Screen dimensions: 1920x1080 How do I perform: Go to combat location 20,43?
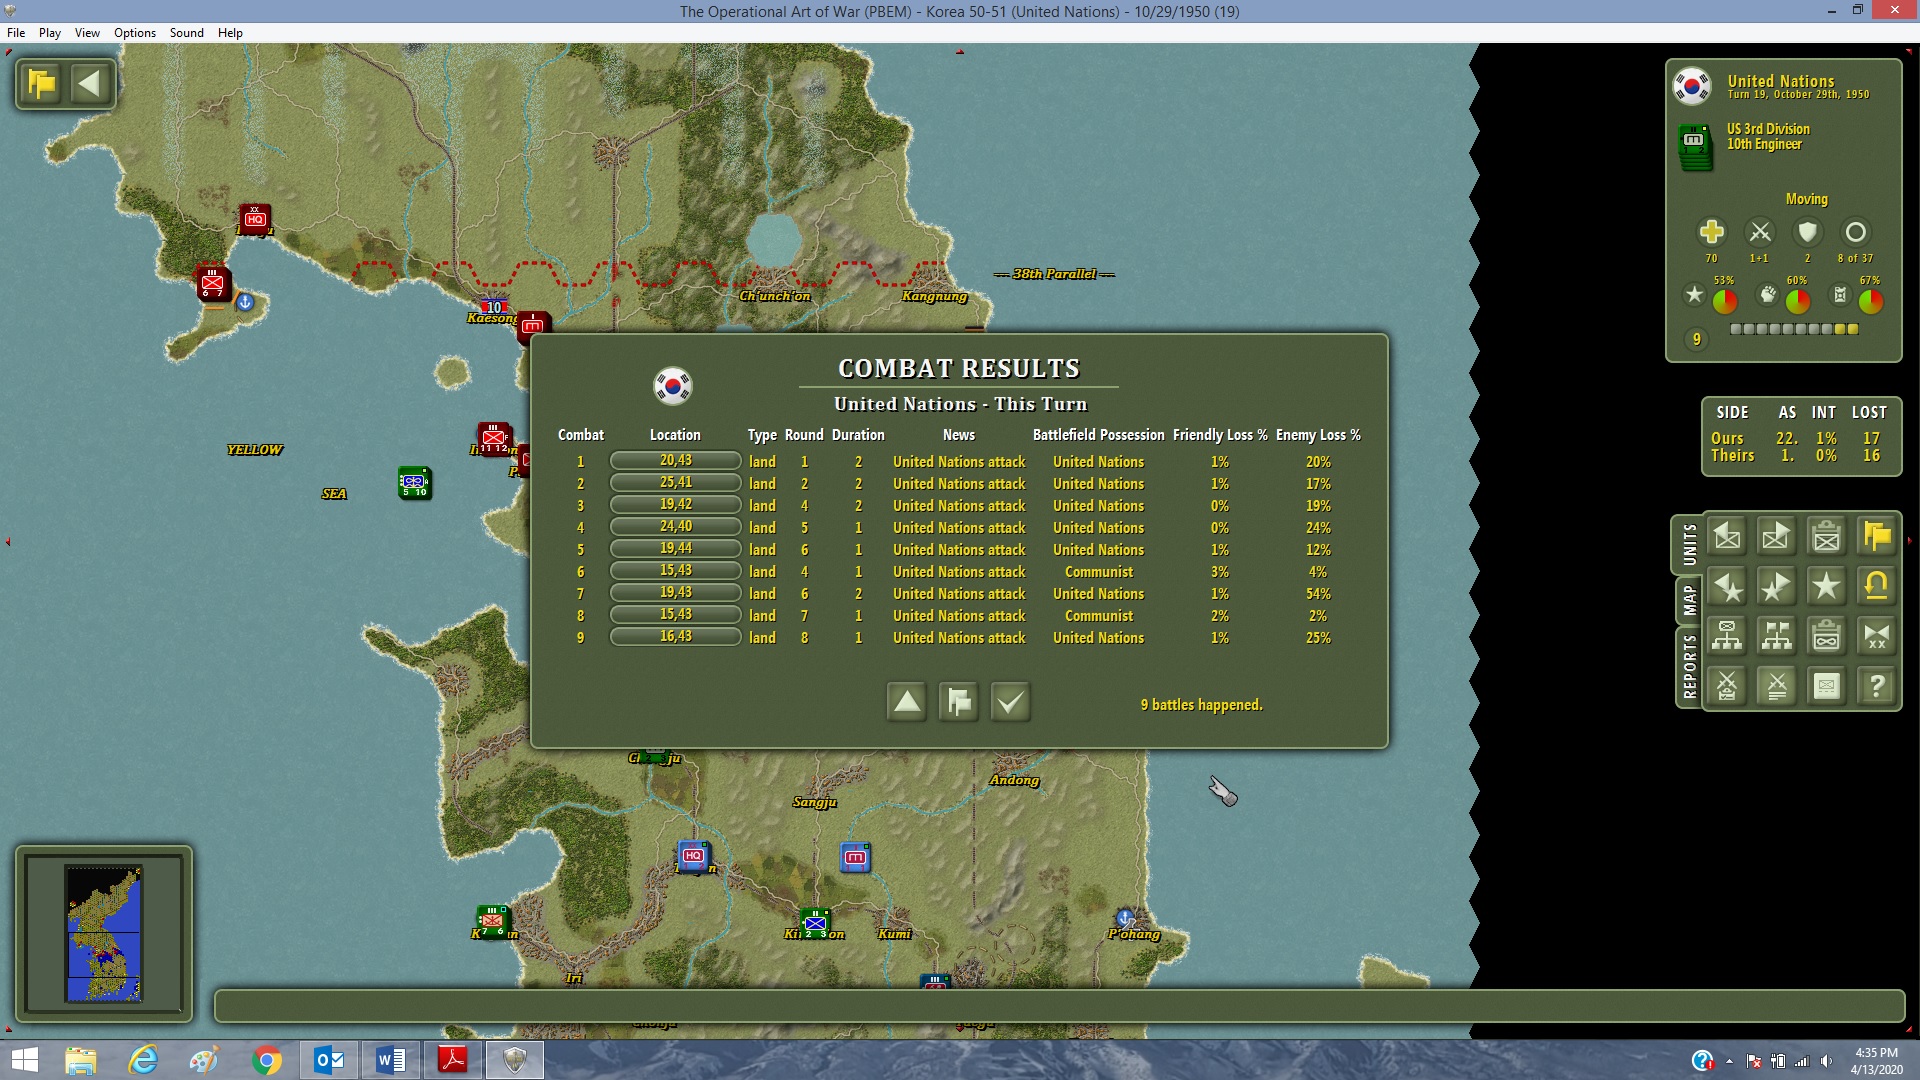point(675,461)
